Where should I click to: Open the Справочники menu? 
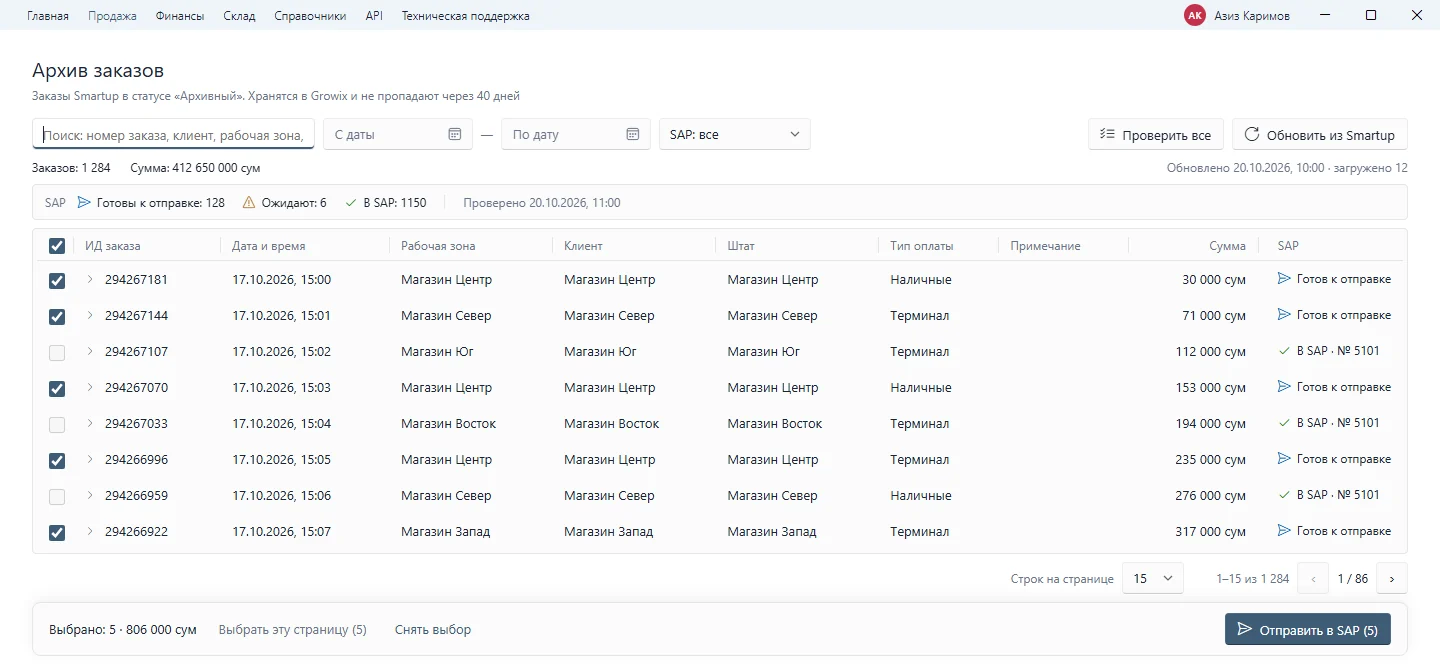[x=310, y=16]
